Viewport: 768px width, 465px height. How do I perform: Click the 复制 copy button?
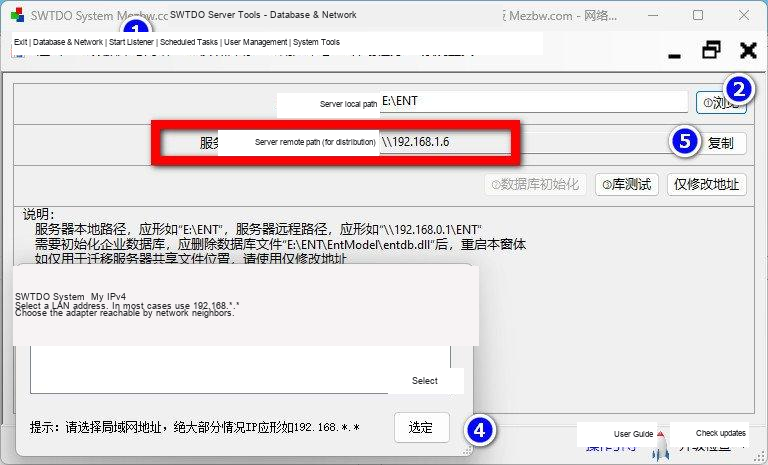pyautogui.click(x=720, y=143)
